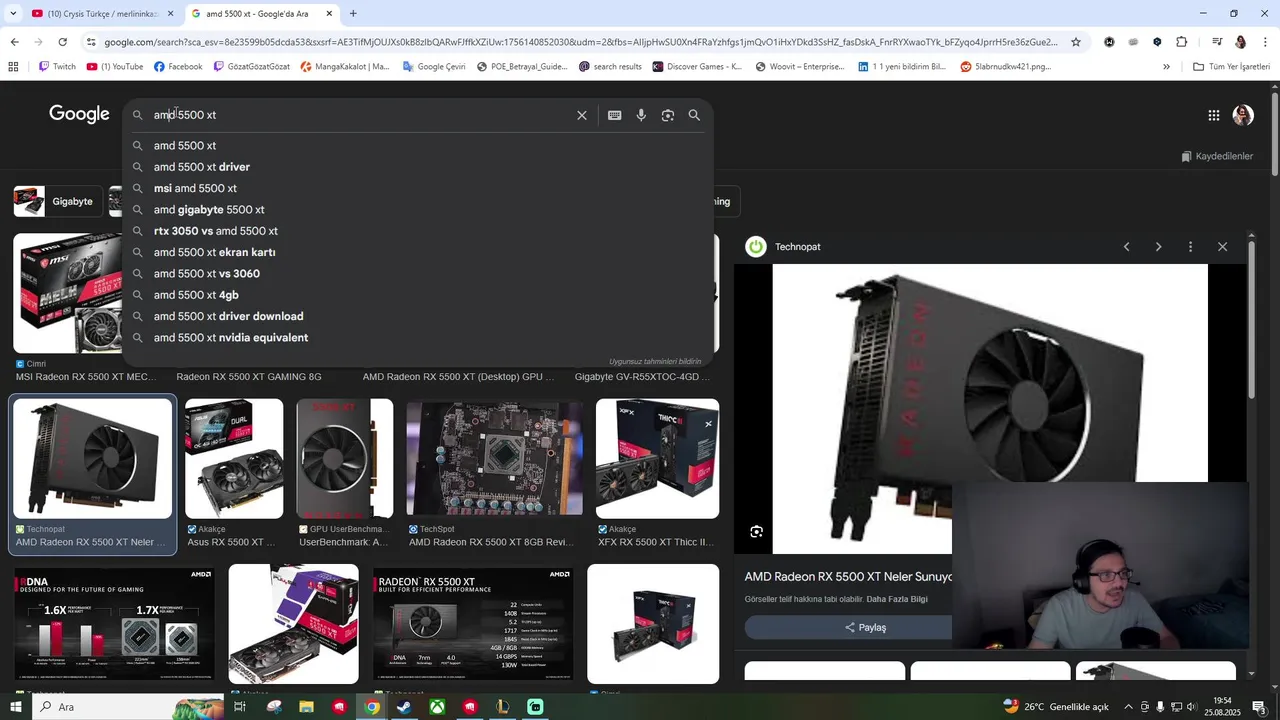Close the image preview panel
Image resolution: width=1280 pixels, height=720 pixels.
coord(1222,247)
